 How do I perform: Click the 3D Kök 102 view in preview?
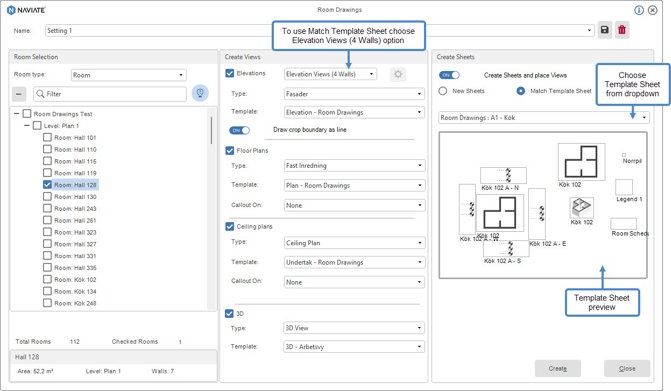(582, 208)
